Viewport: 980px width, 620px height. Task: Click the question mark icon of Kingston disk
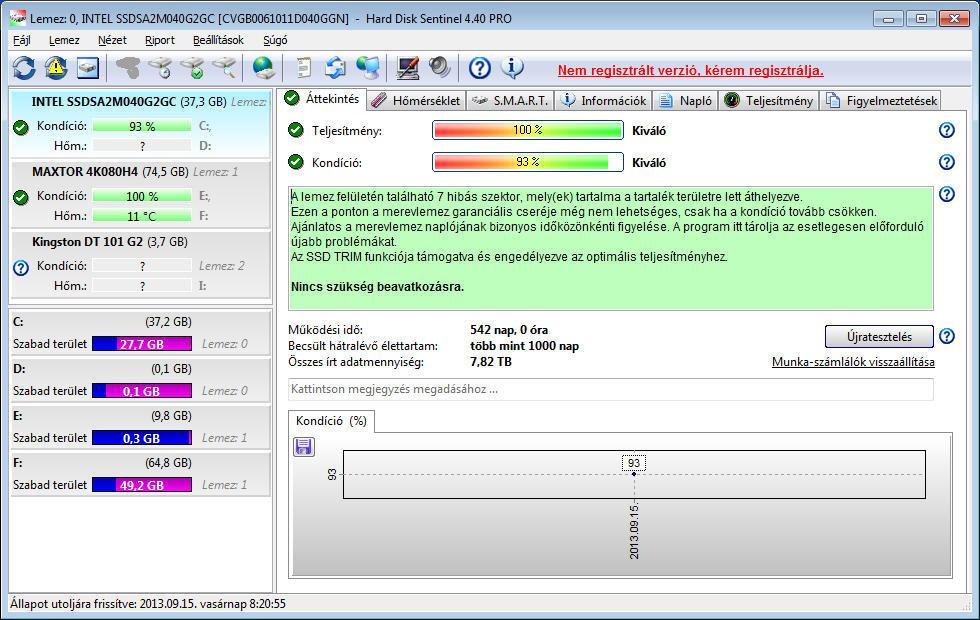[21, 268]
